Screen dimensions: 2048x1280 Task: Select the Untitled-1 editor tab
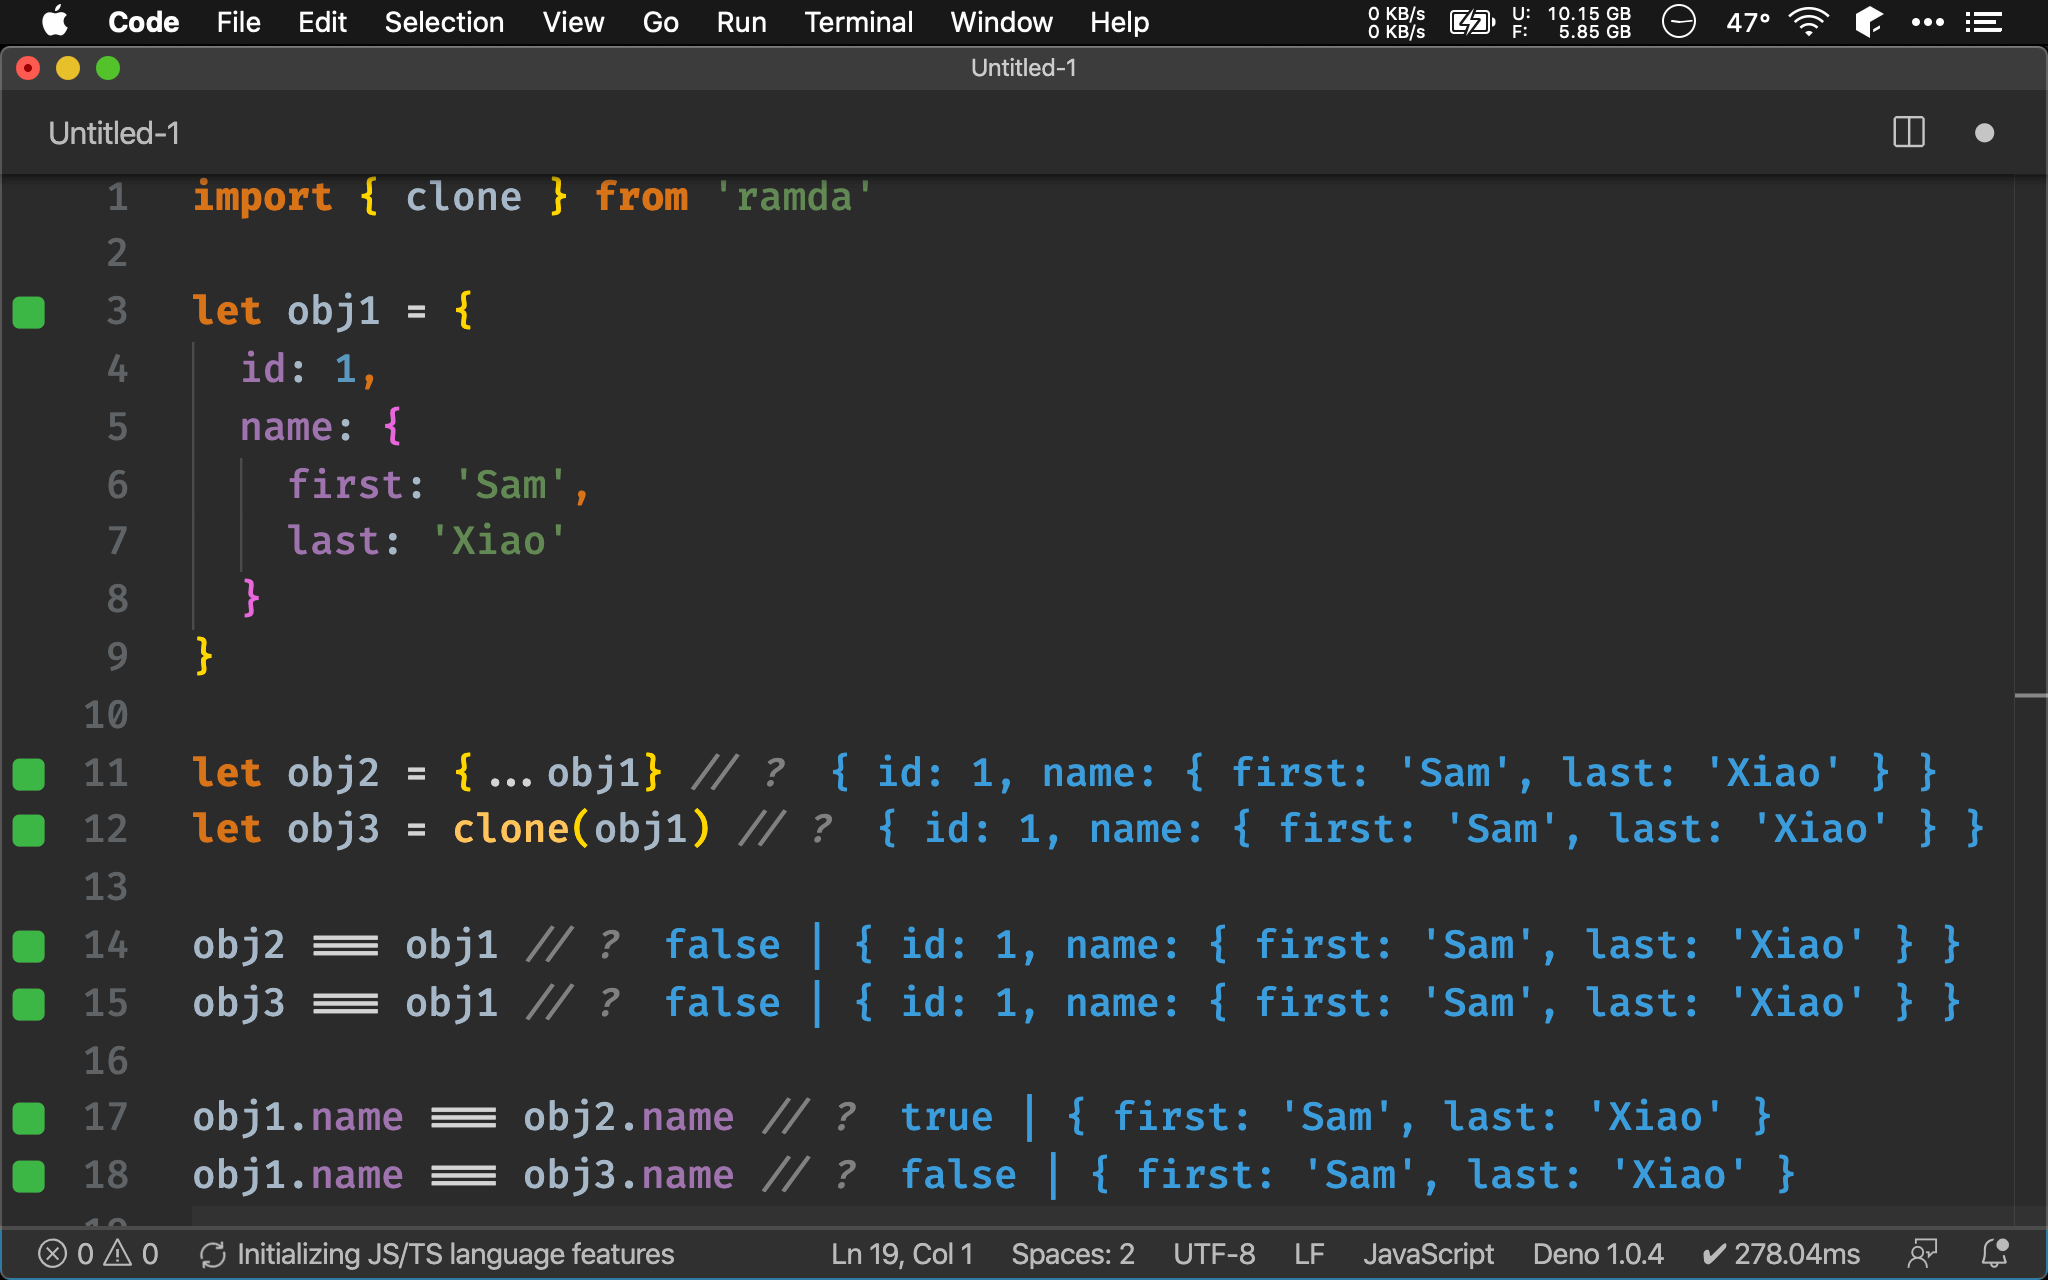pos(114,133)
